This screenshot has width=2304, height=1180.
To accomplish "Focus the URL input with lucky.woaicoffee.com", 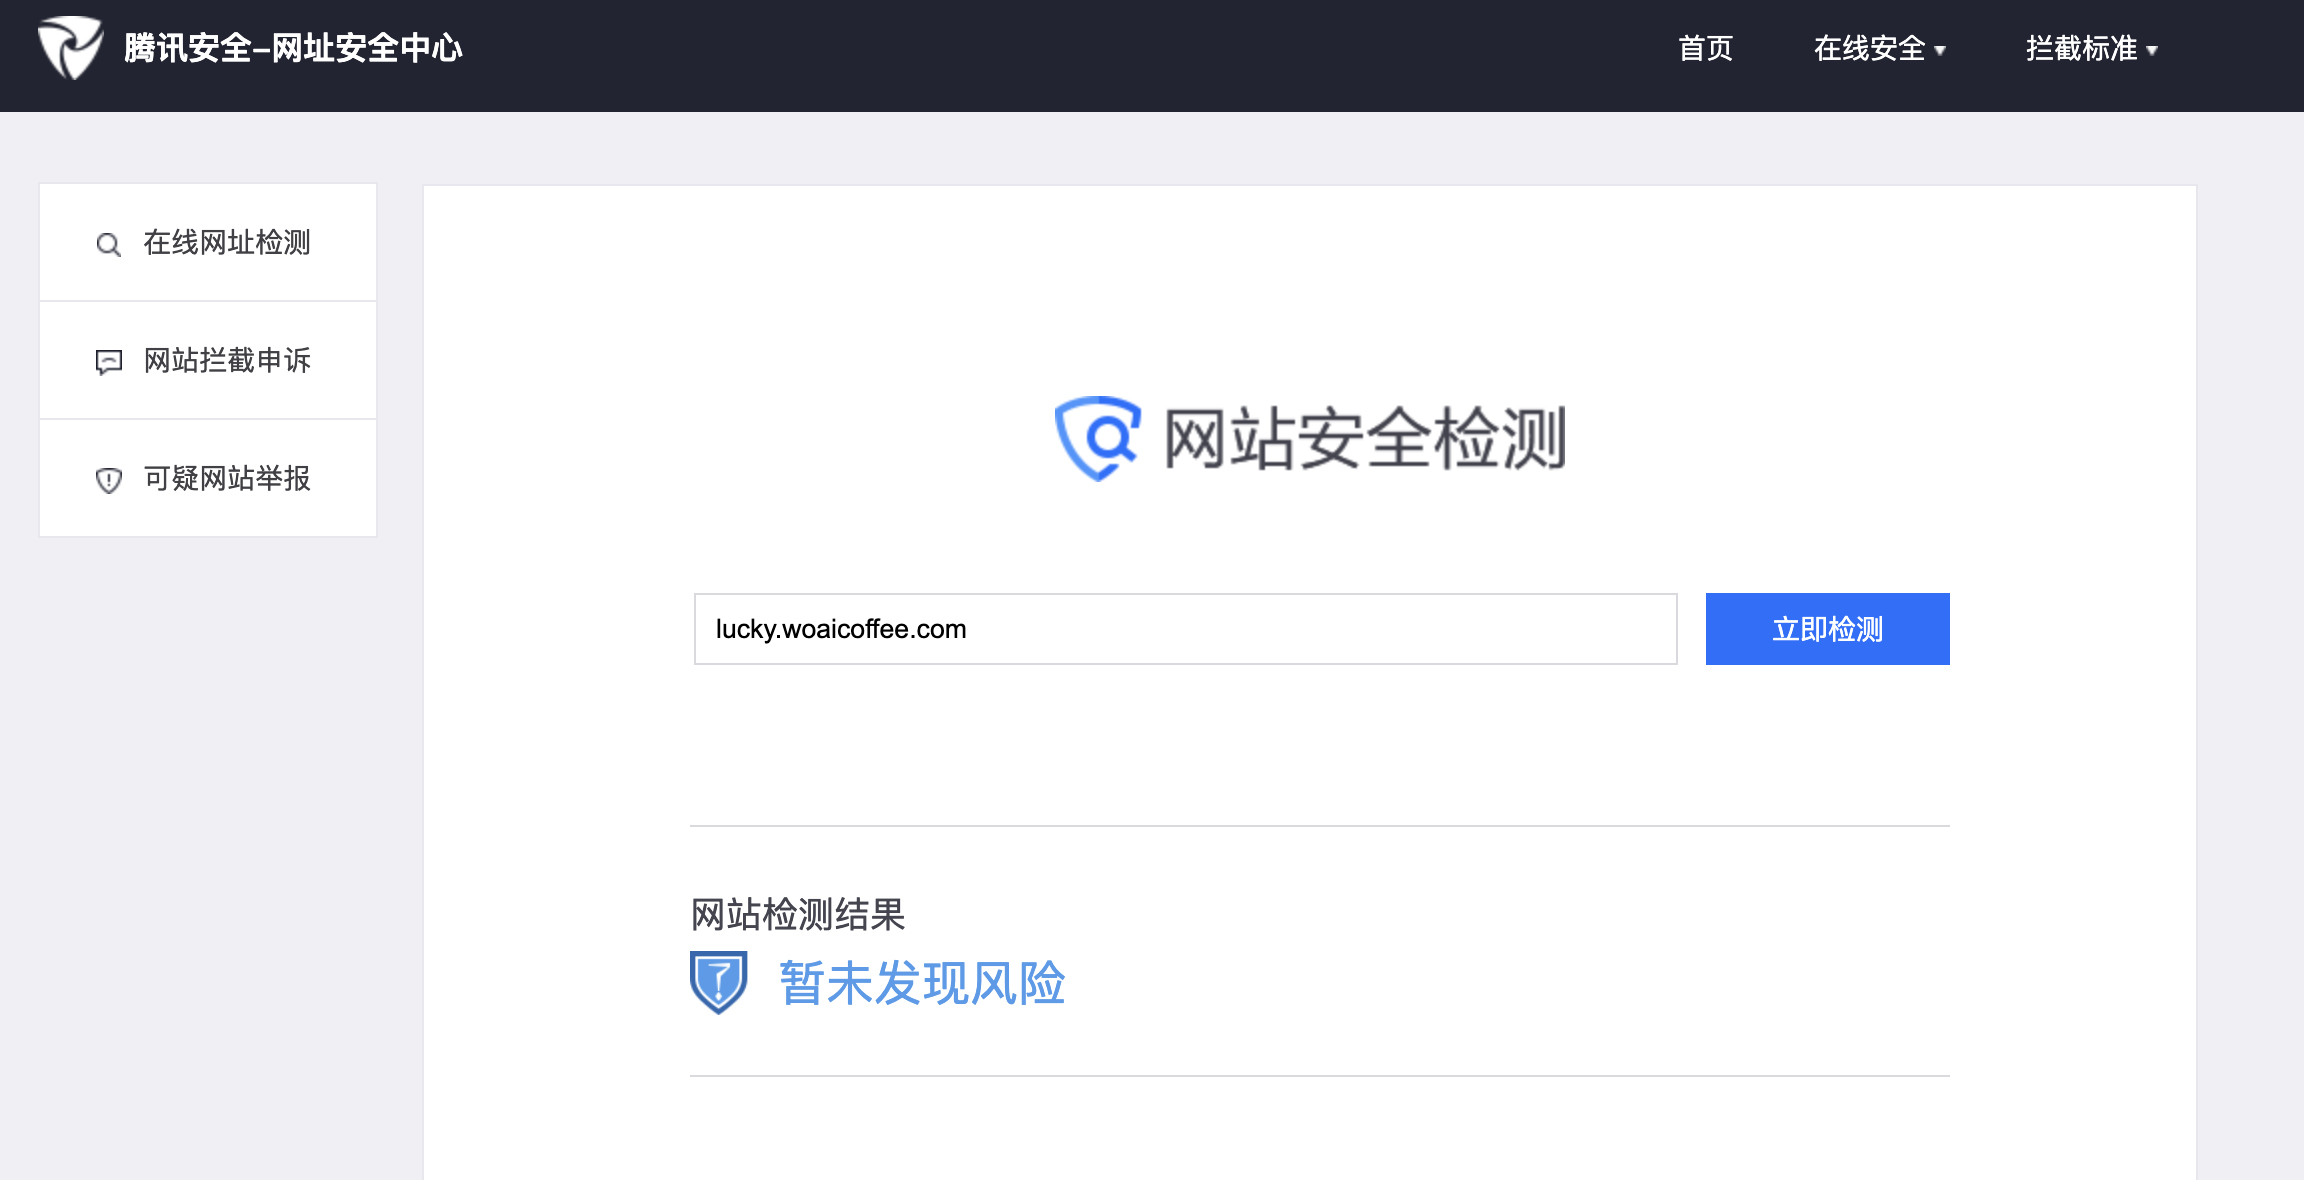I will point(1185,629).
